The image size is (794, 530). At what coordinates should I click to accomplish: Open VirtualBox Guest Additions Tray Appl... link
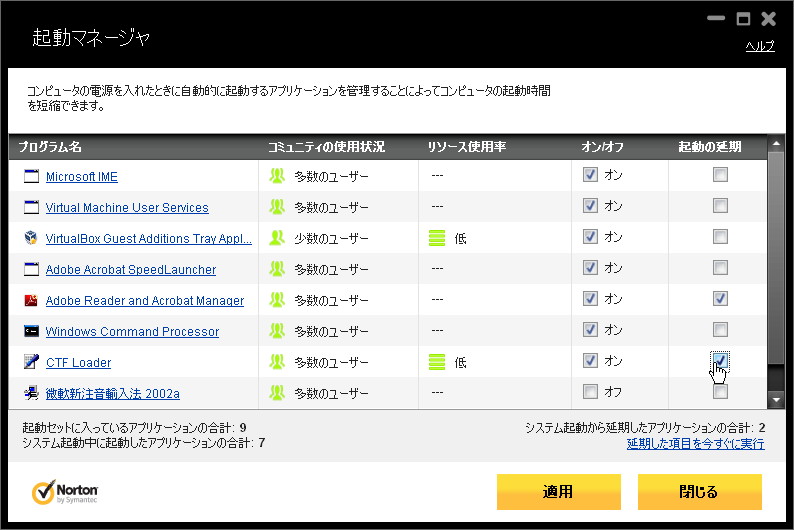pyautogui.click(x=148, y=238)
